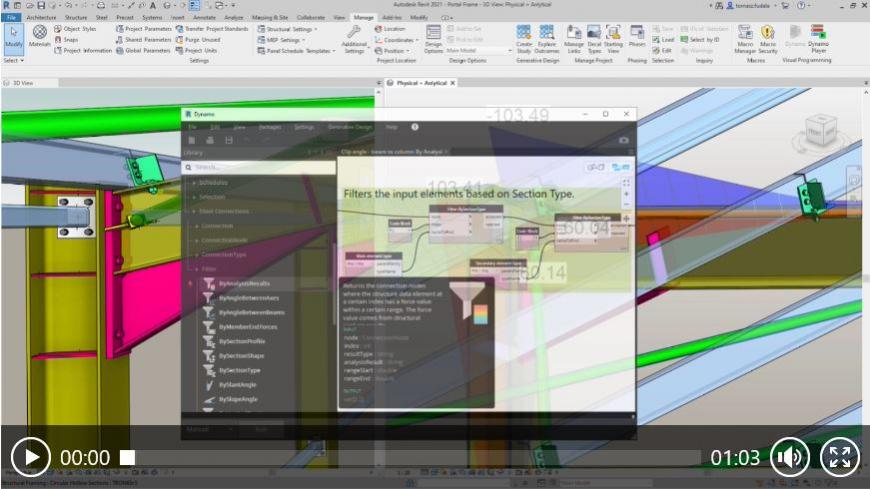Viewport: 870px width, 489px height.
Task: Switch to the Add-Ins ribbon tab
Action: point(392,18)
